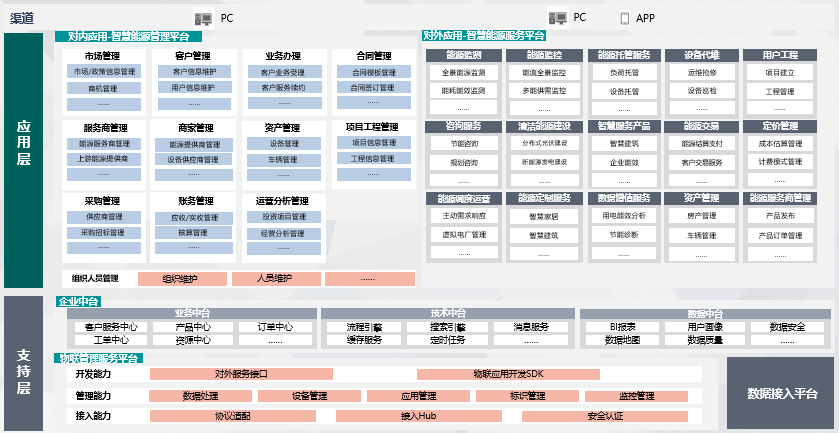Click 项目建立 under 用户工程
Screen dimensions: 839x433
coord(780,72)
